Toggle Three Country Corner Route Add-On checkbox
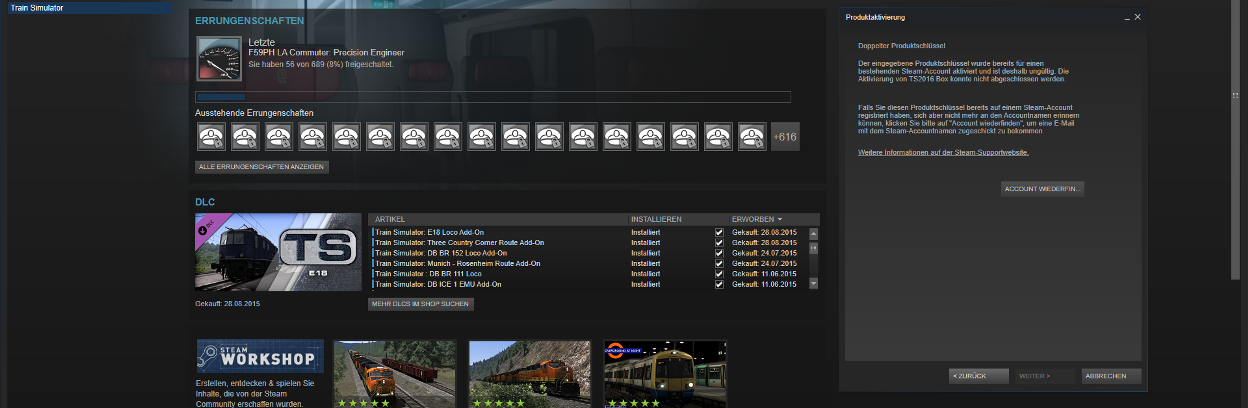The image size is (1248, 408). [x=719, y=242]
